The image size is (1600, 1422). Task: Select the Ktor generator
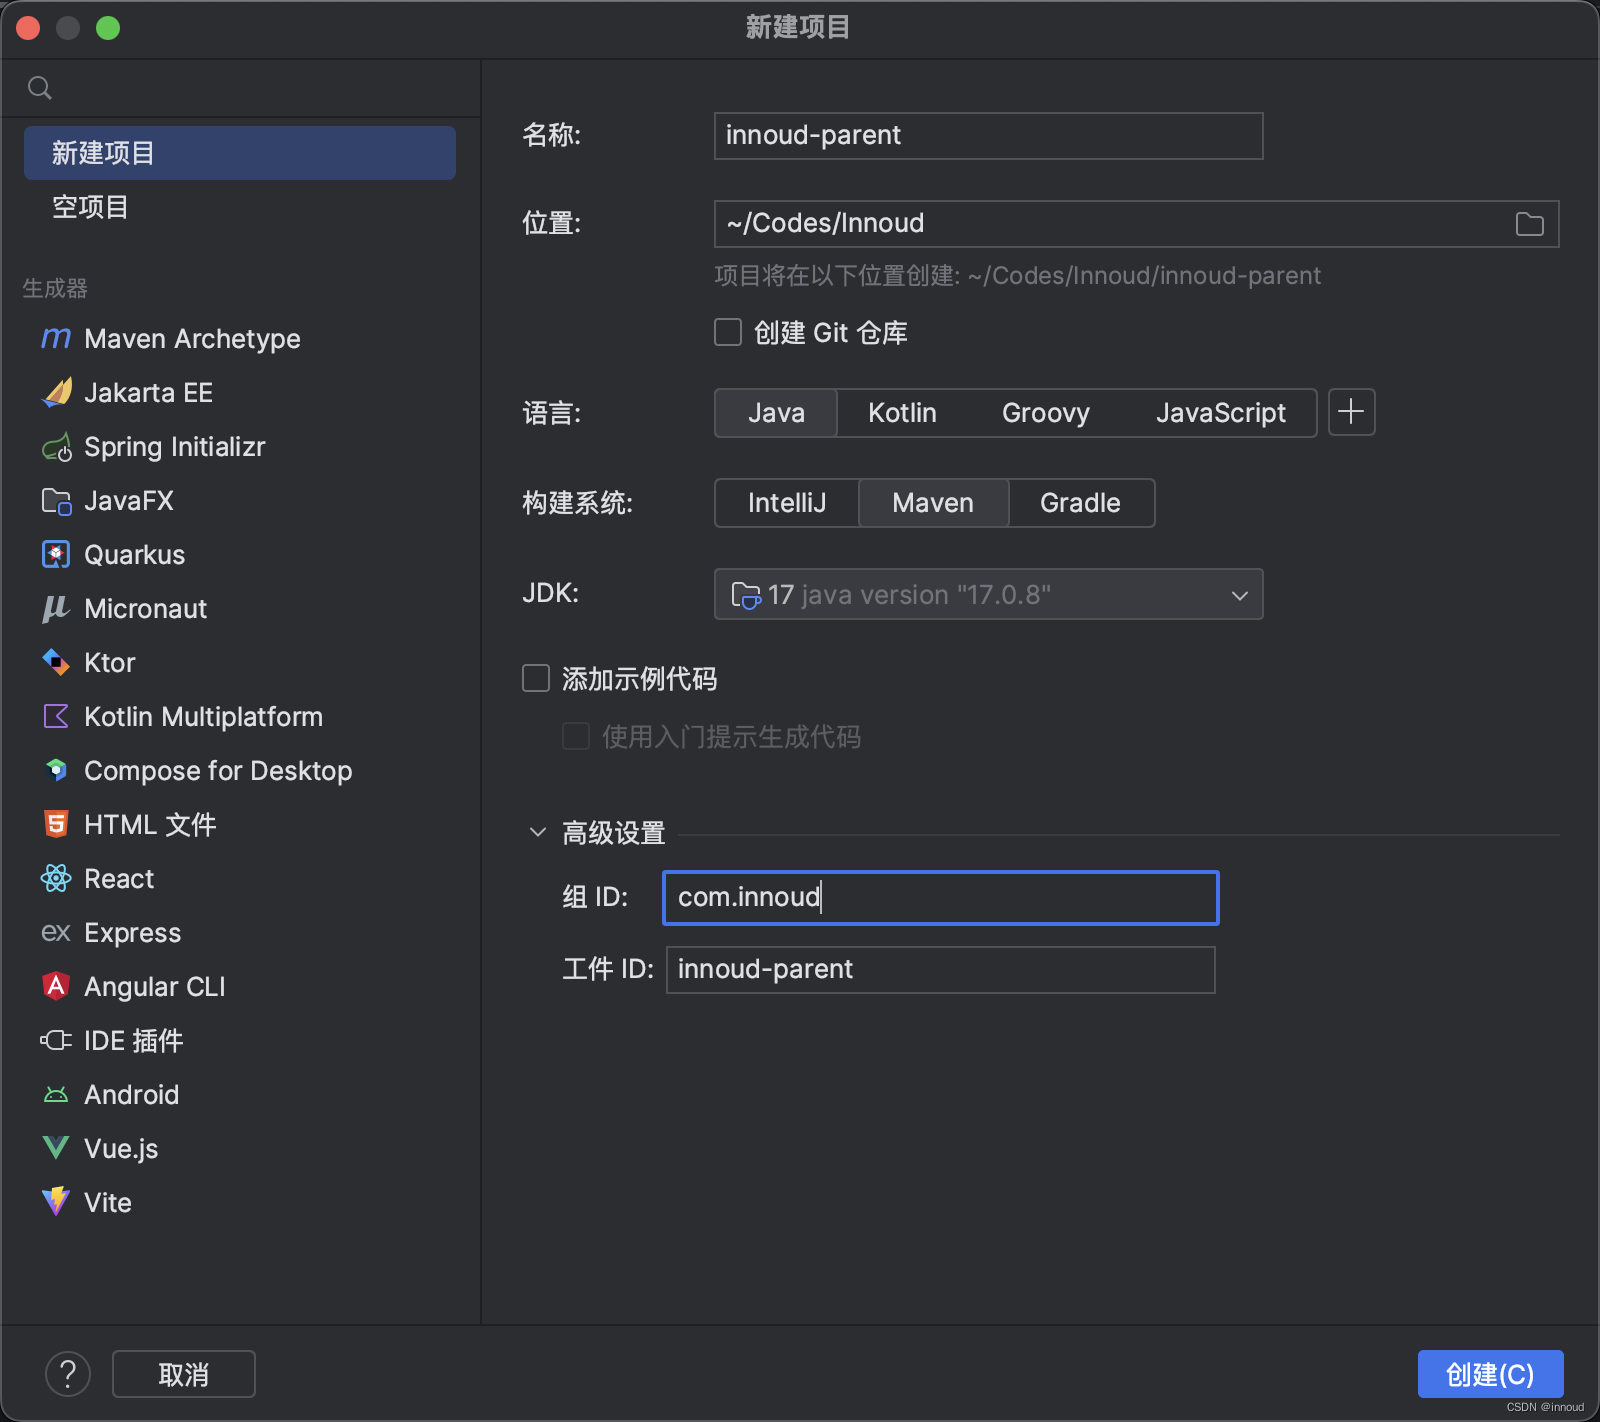tap(109, 662)
